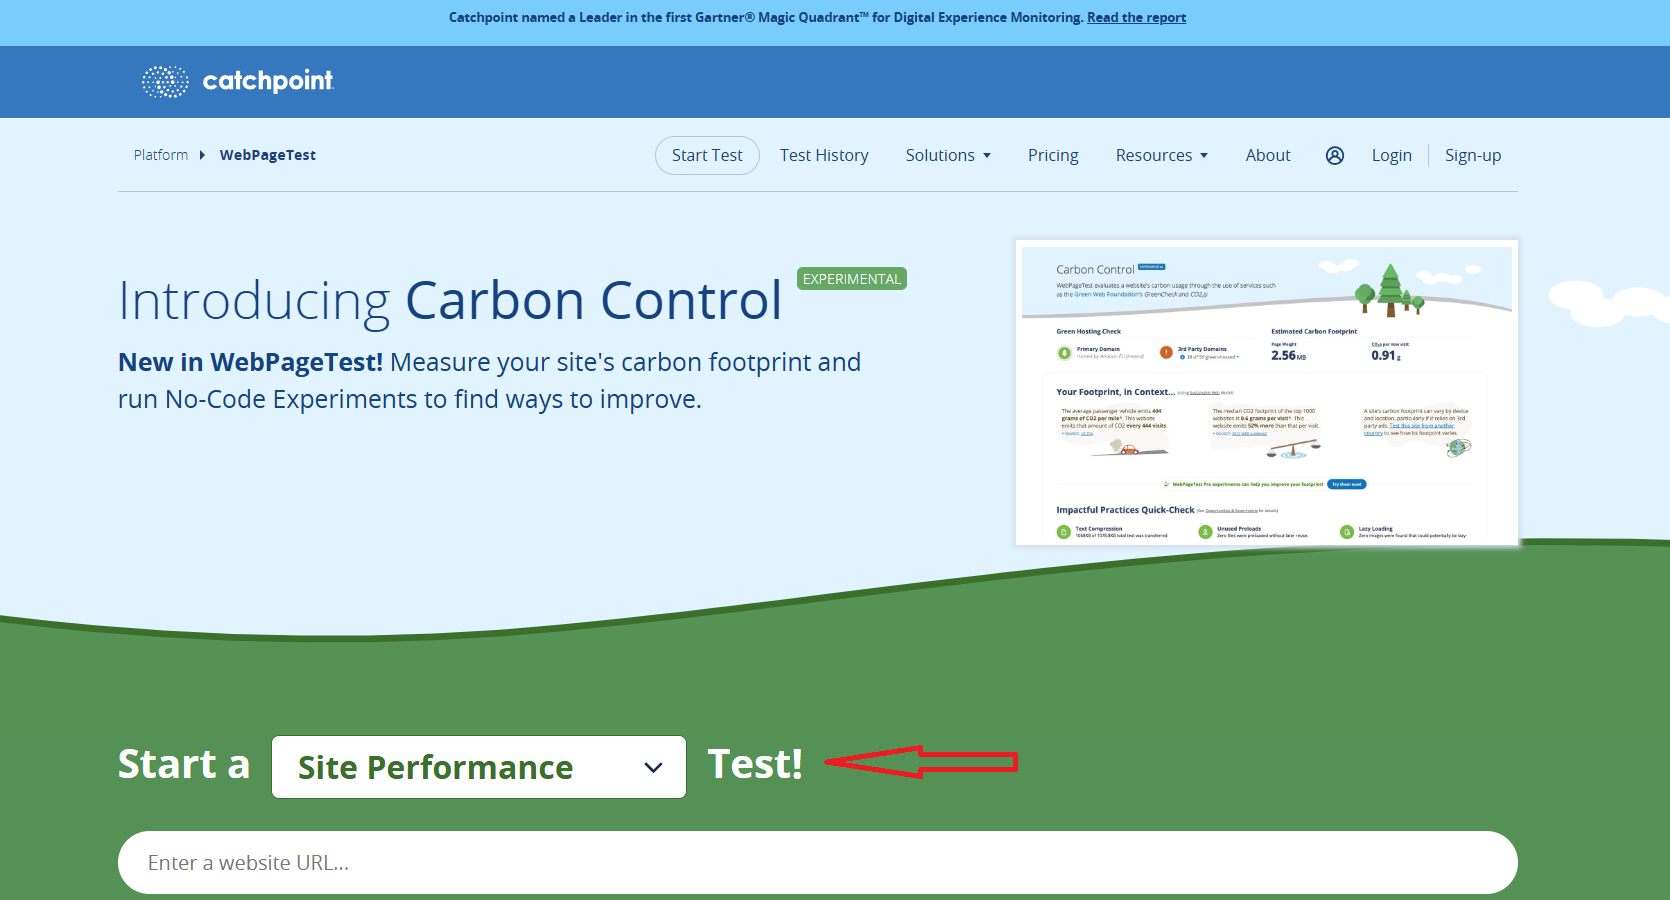Click the breadcrumb arrow after Platform
This screenshot has width=1670, height=900.
coord(202,155)
